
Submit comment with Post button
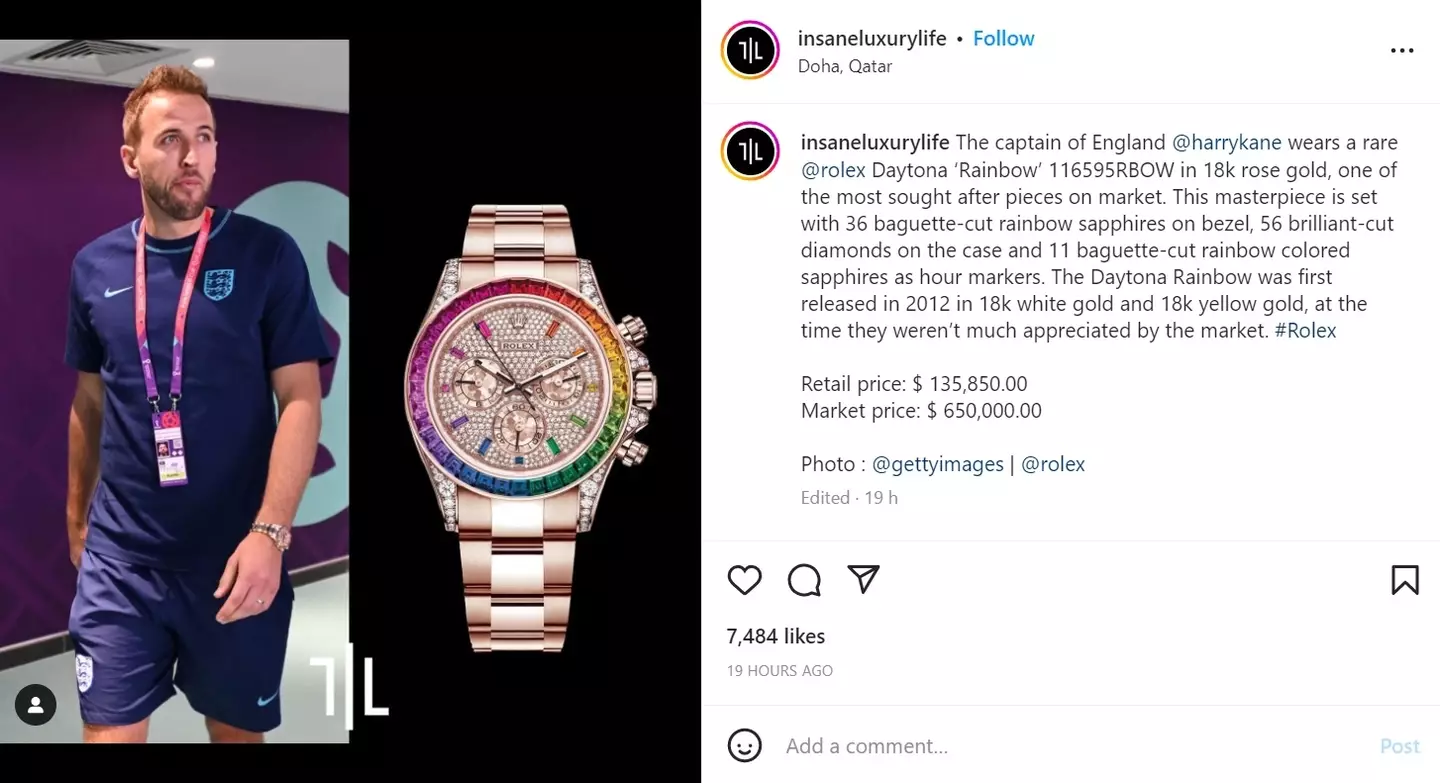click(1399, 746)
